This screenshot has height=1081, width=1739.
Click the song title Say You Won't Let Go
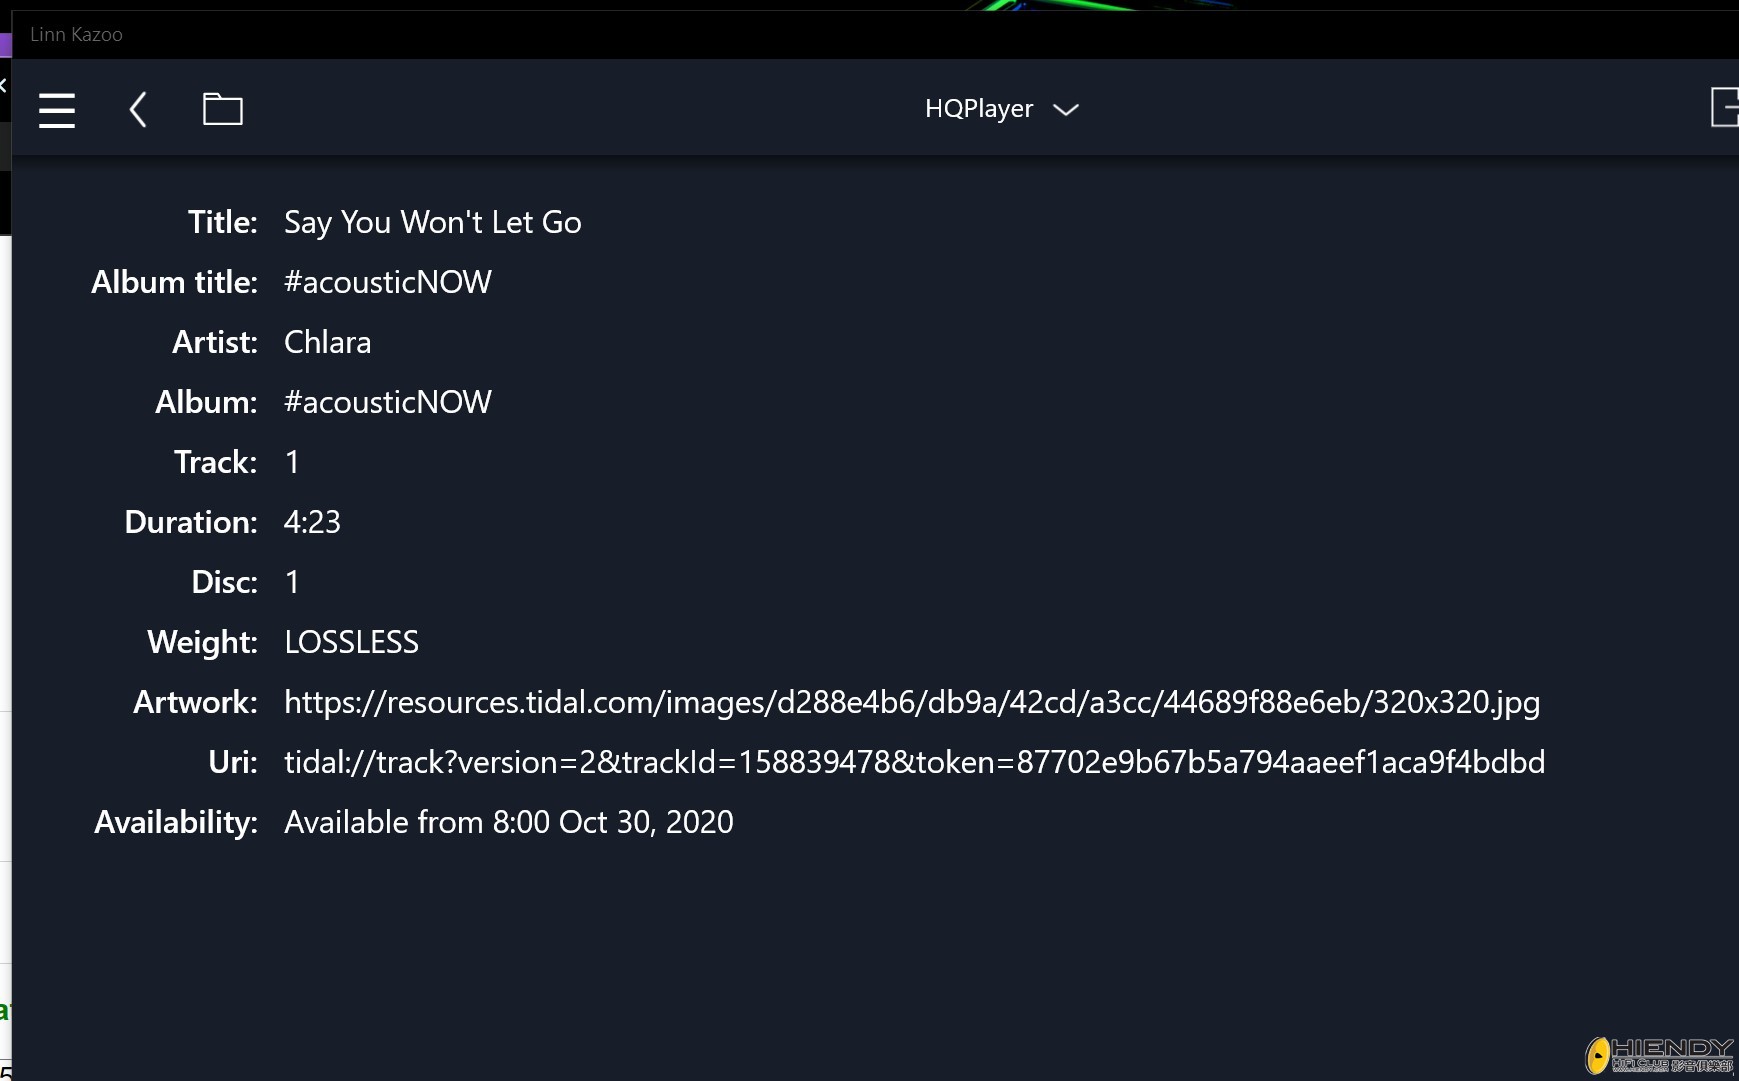click(x=432, y=222)
